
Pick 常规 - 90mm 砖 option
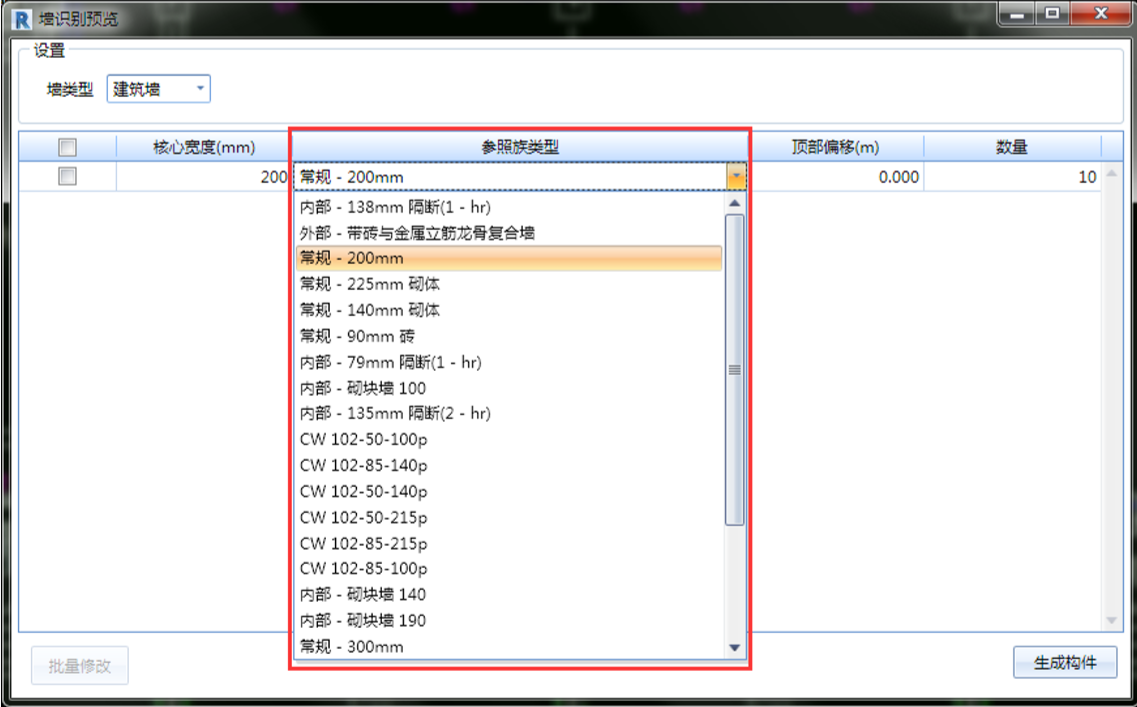coord(509,336)
